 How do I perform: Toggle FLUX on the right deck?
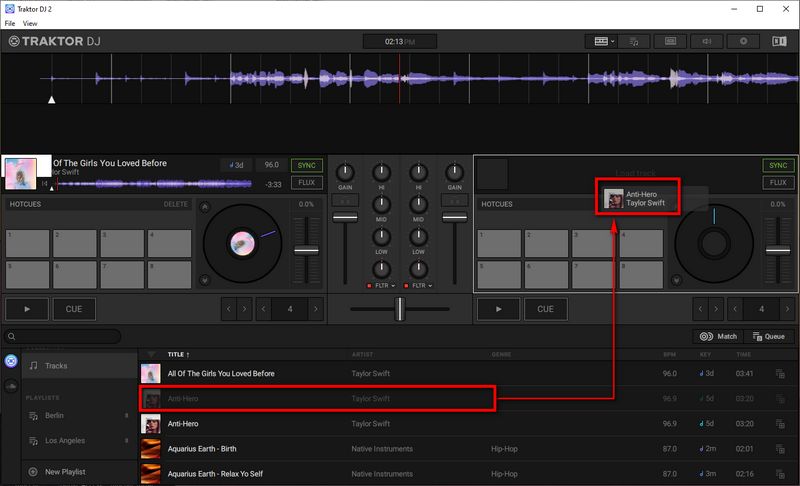click(778, 183)
